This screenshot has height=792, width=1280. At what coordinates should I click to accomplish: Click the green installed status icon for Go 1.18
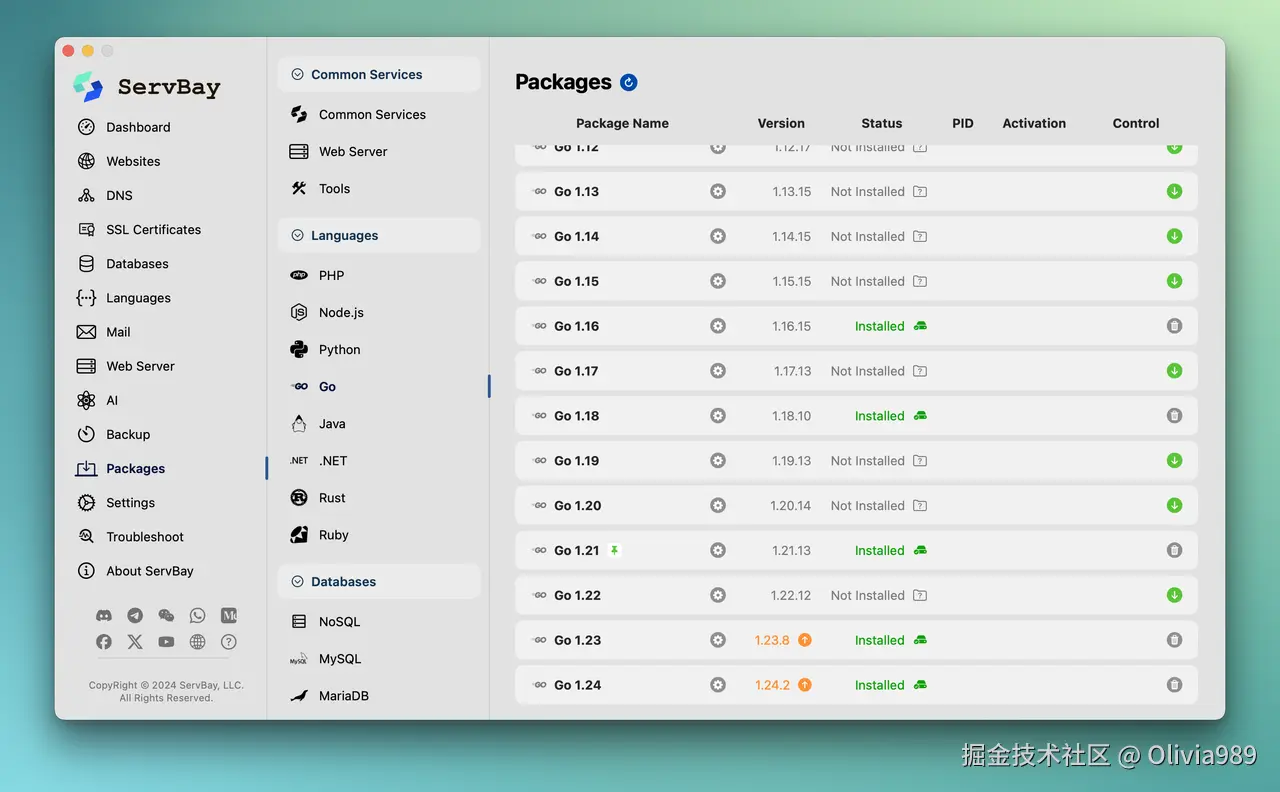920,415
